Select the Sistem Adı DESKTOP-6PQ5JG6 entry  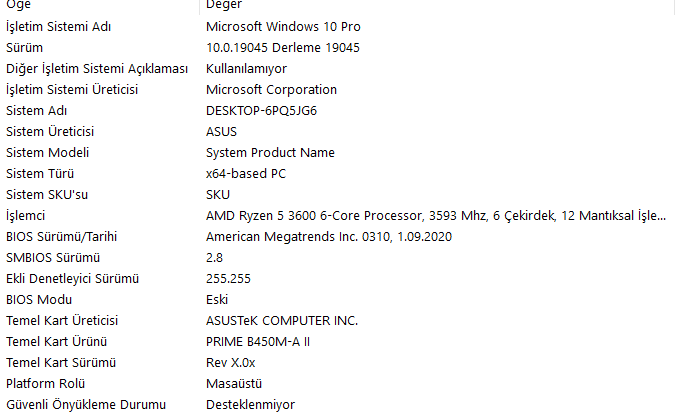coord(340,111)
